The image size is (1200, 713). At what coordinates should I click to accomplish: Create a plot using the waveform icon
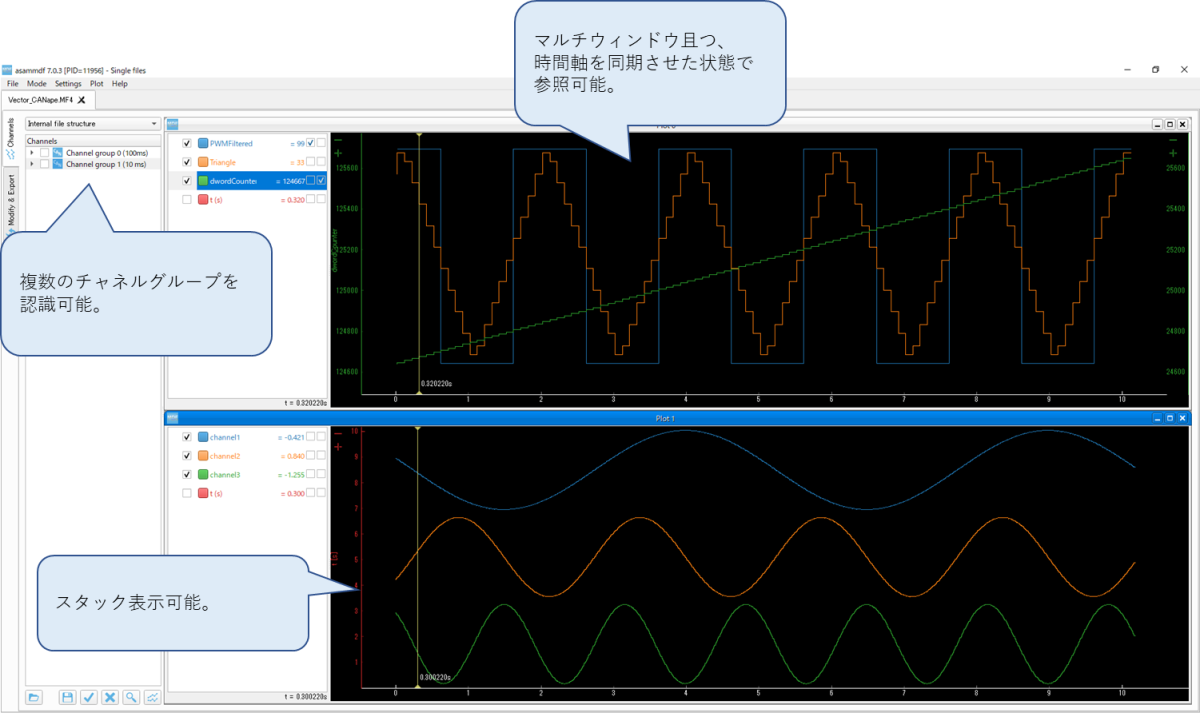click(152, 697)
